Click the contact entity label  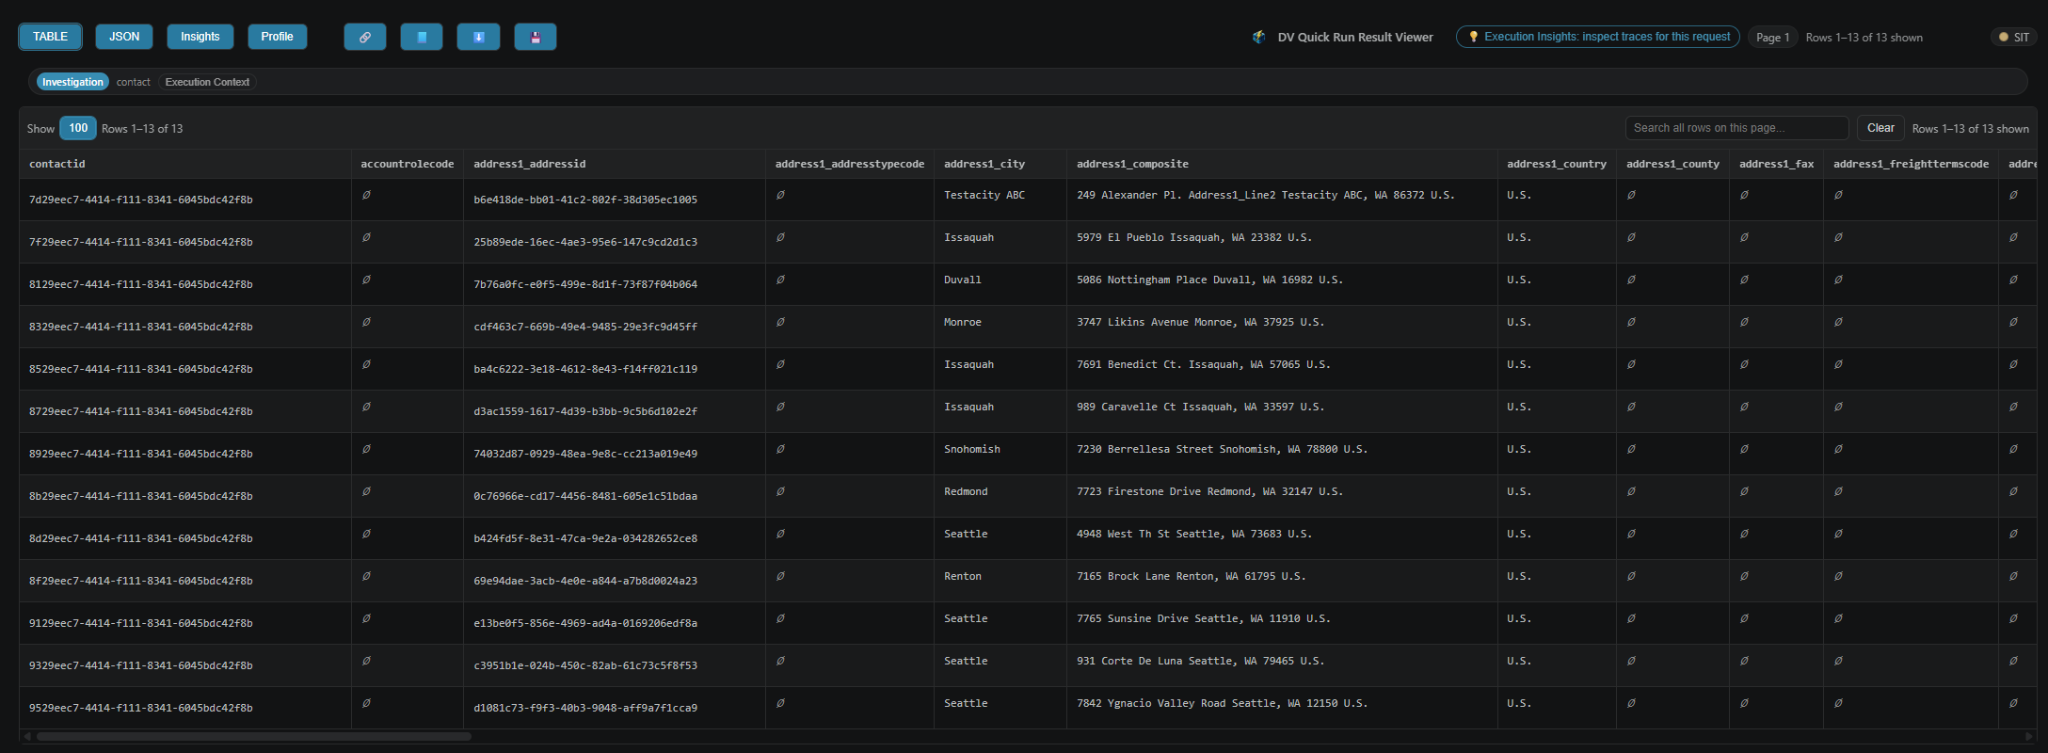[x=133, y=82]
